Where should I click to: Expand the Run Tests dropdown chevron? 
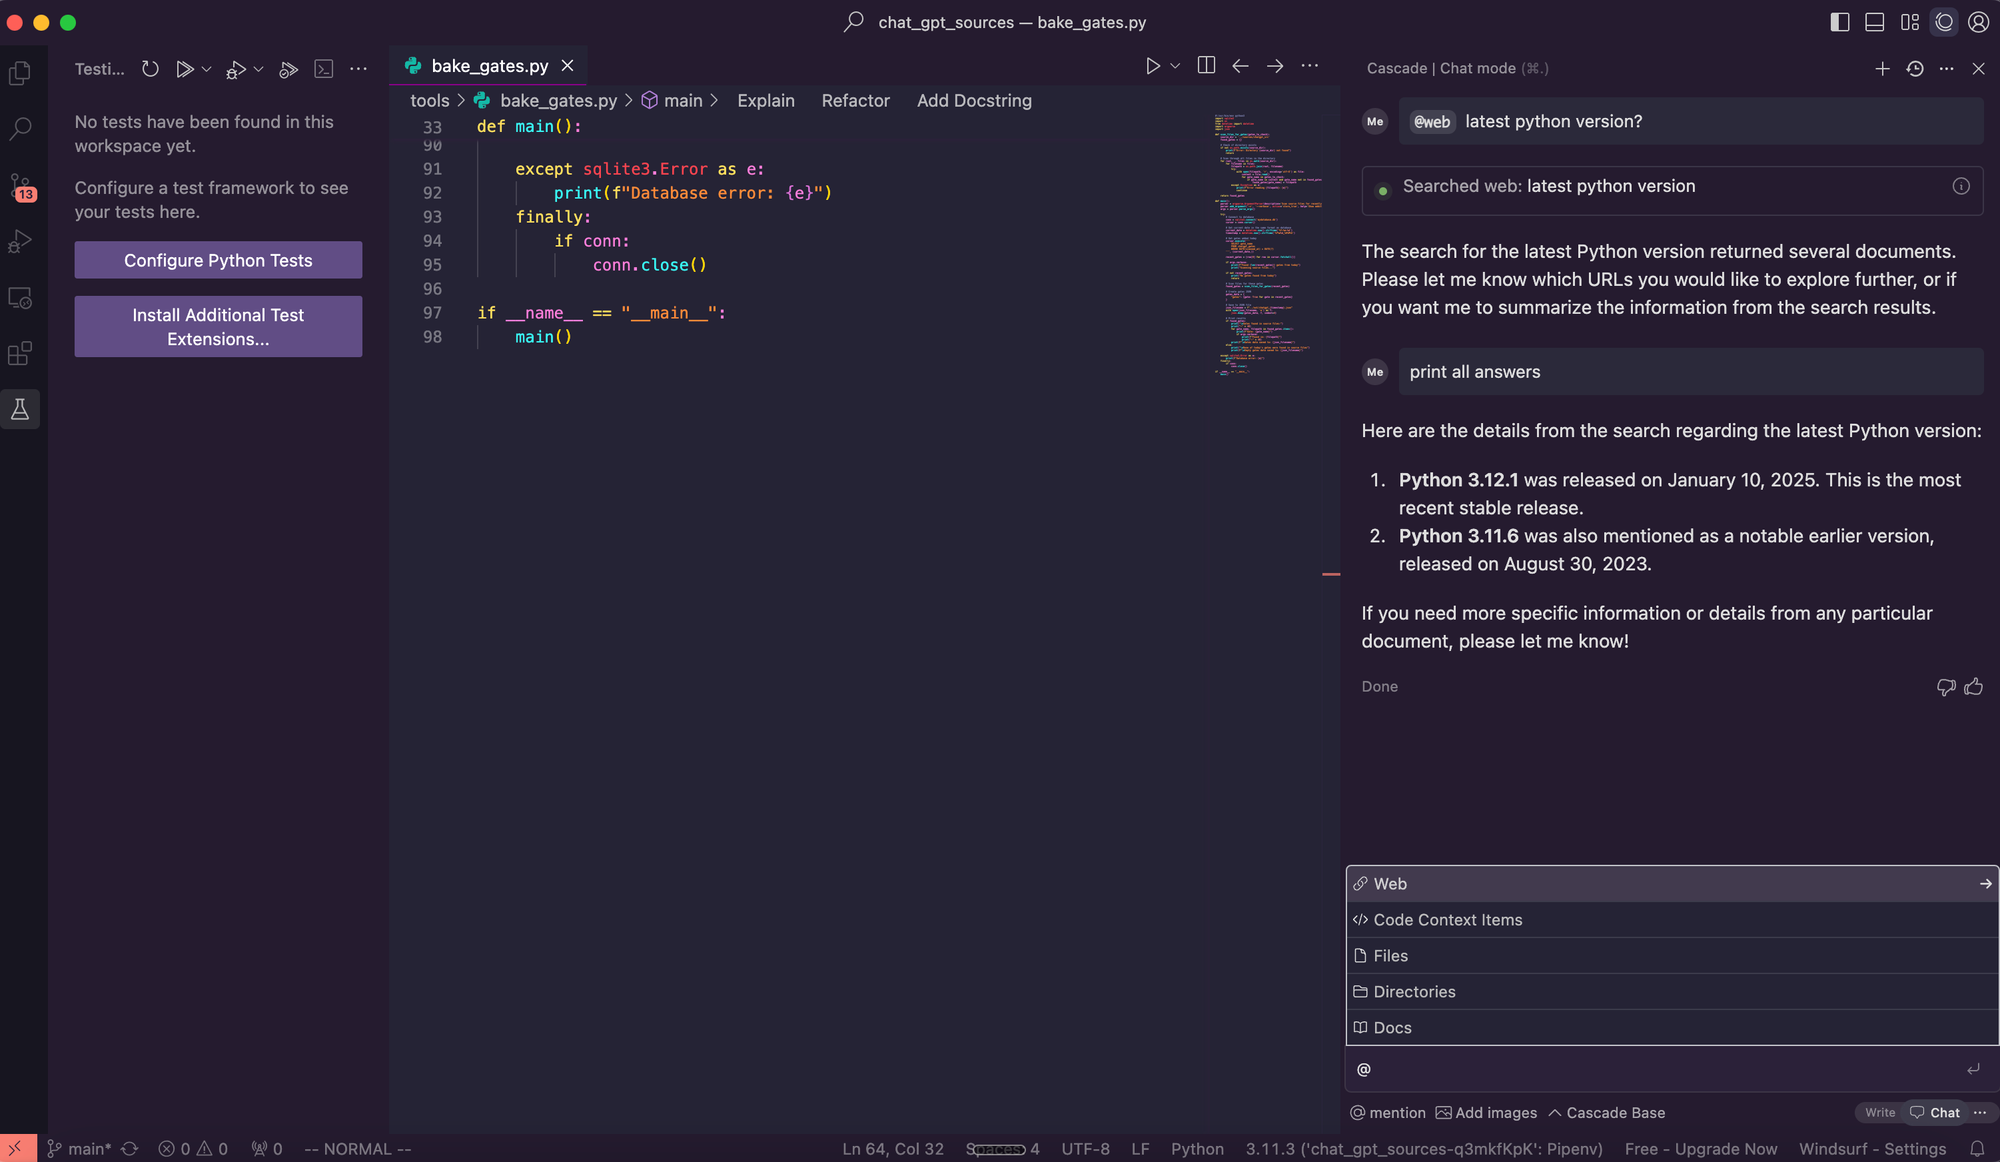[x=207, y=69]
